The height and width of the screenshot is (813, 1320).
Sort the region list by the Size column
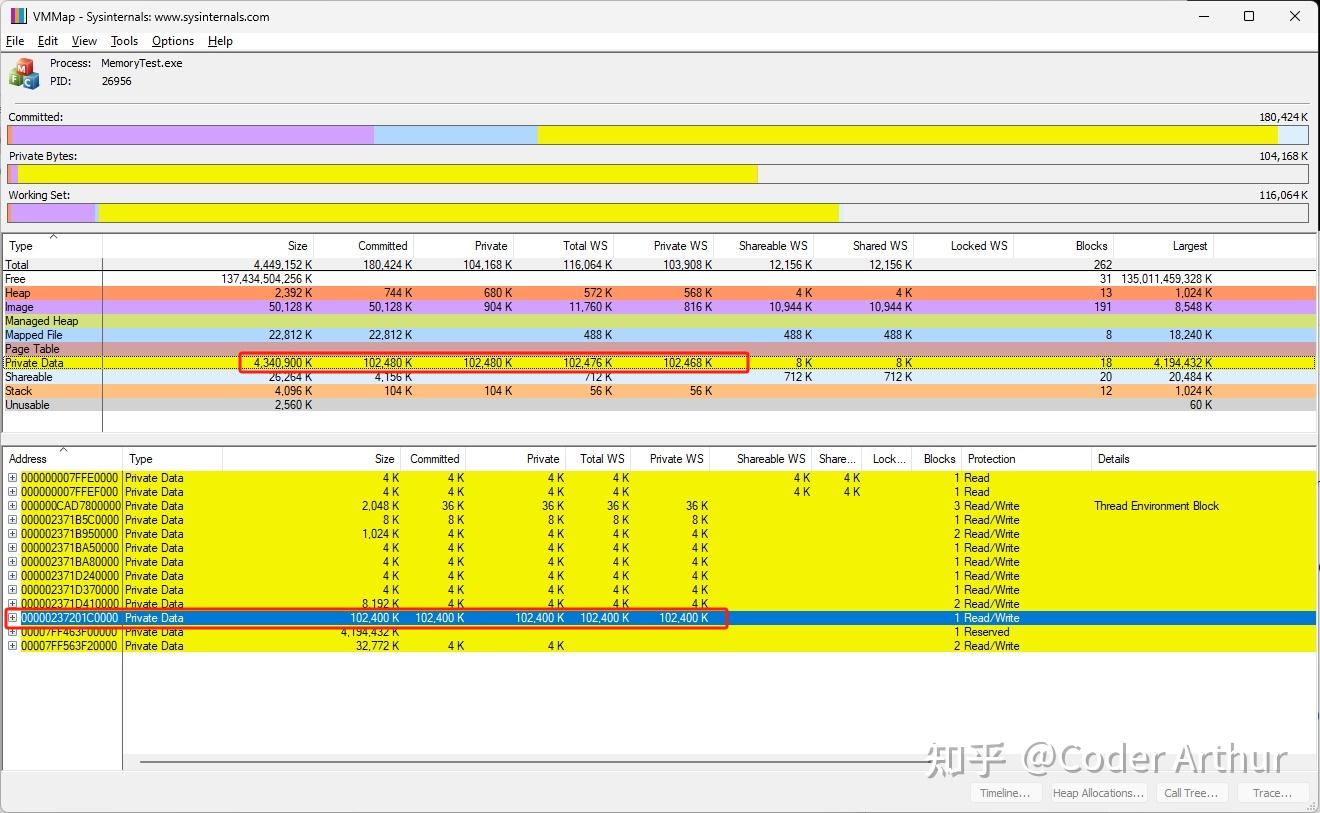[383, 458]
